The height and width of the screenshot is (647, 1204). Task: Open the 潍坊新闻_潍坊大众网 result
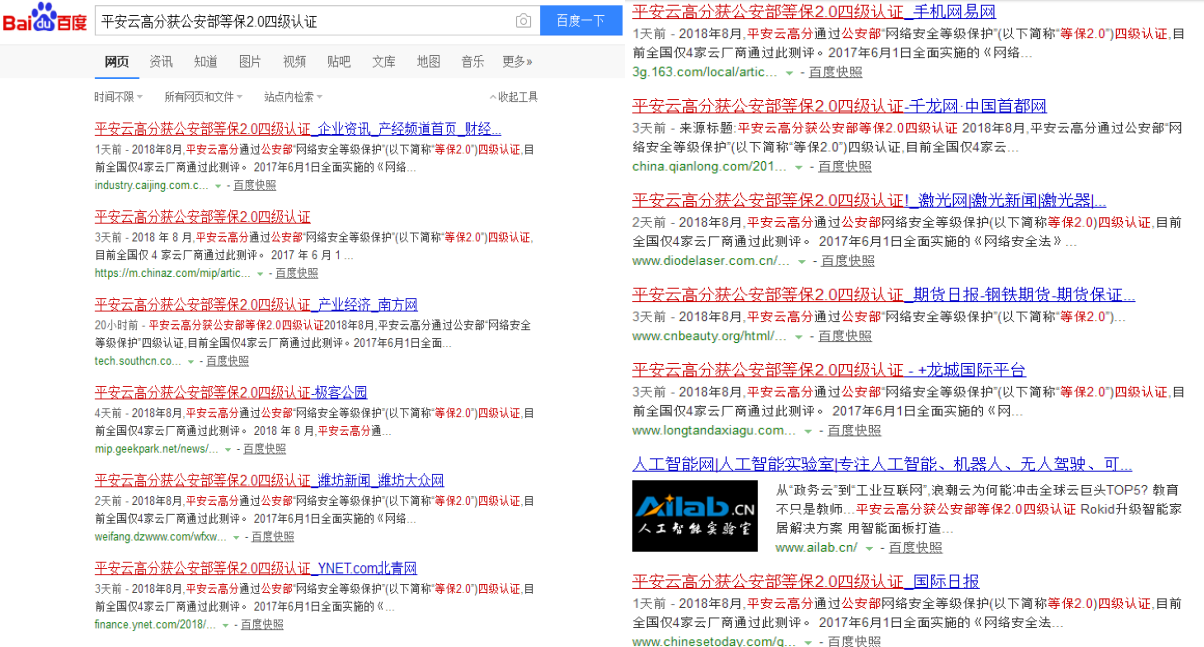(269, 480)
